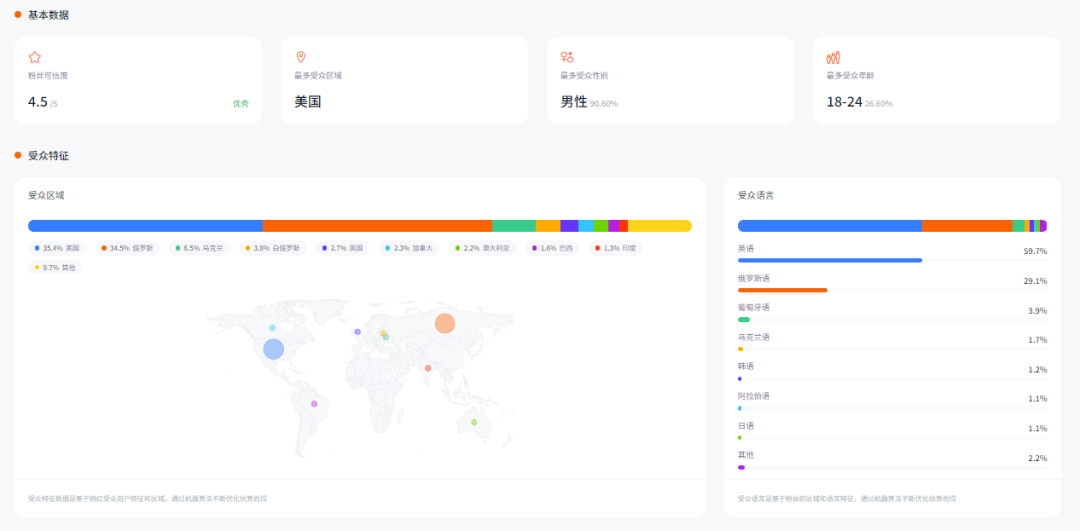Viewport: 1080px width, 531px height.
Task: Click the teal-green segment of the 受众区域 bar
Action: tap(514, 226)
